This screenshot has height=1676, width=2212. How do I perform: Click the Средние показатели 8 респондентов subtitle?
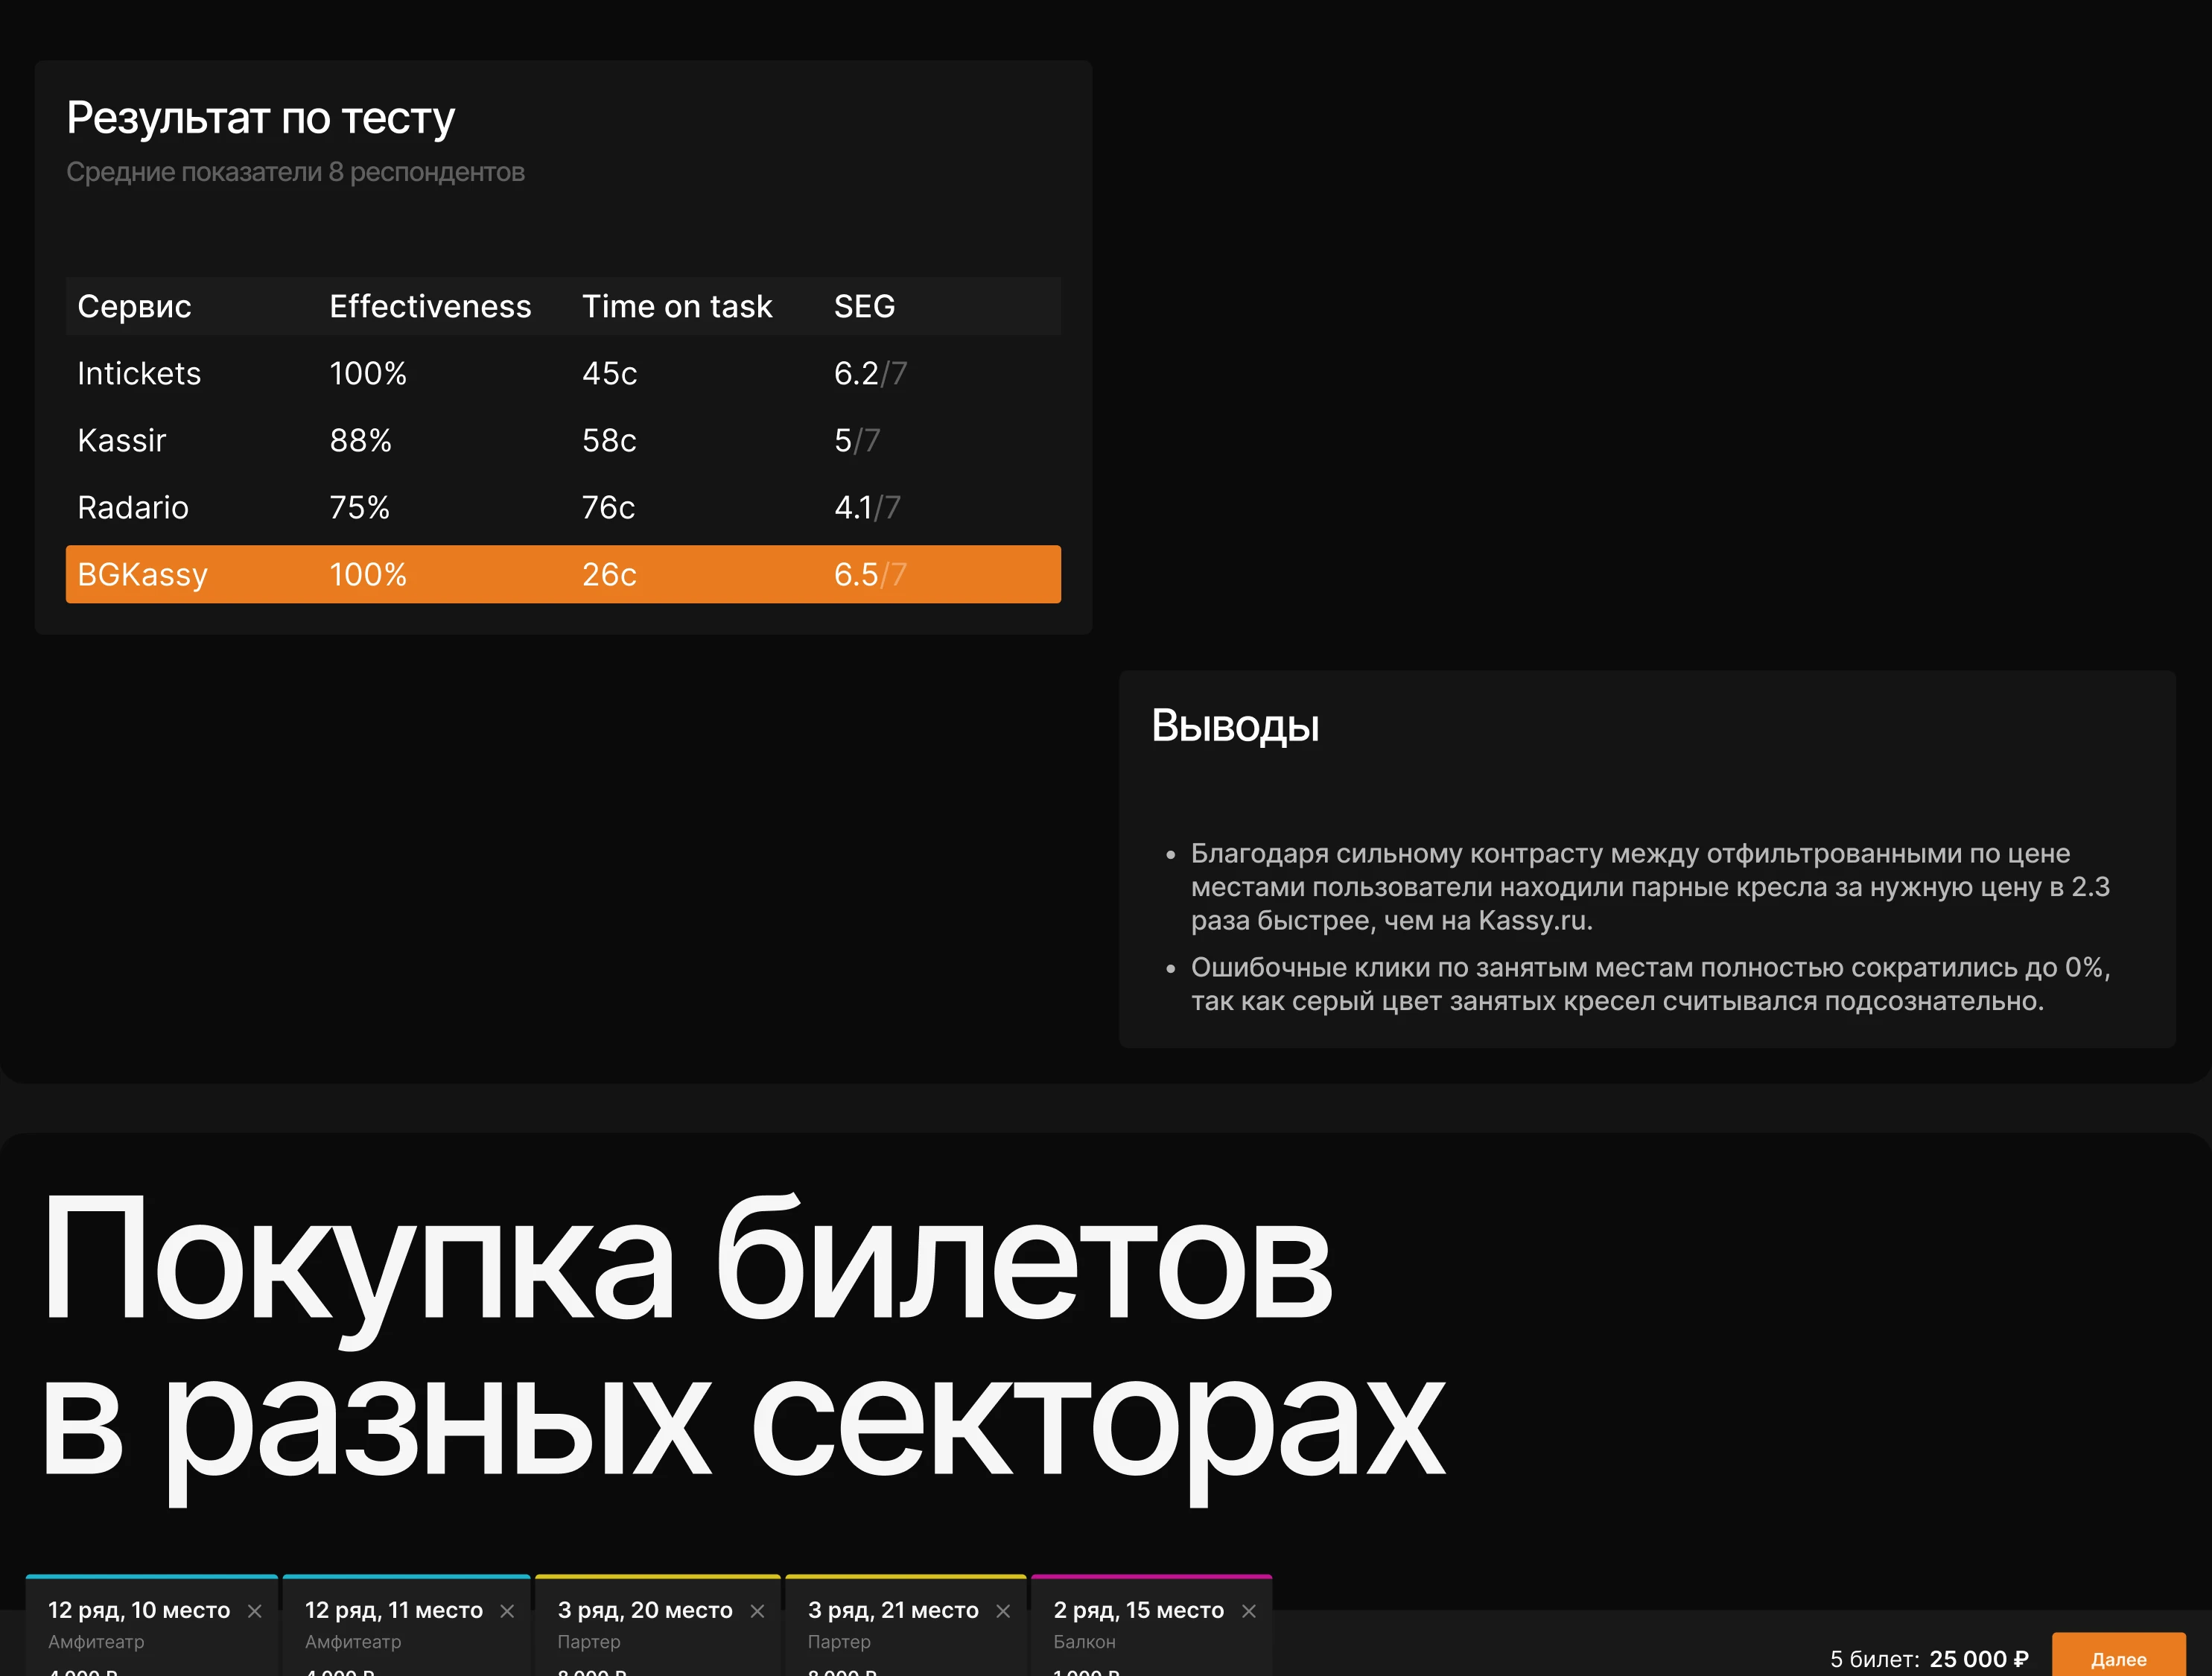(x=295, y=172)
